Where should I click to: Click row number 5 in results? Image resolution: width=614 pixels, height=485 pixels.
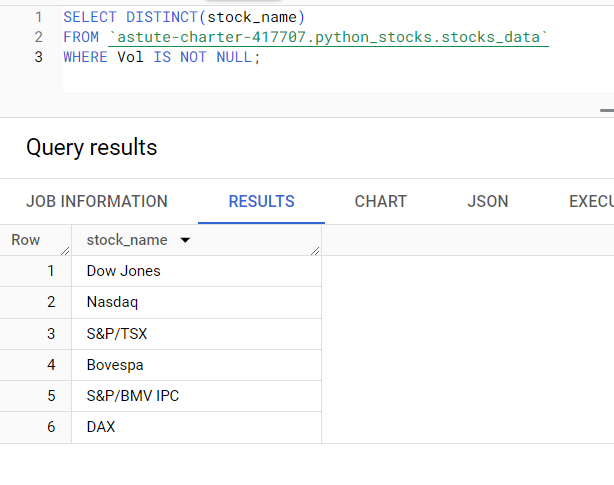51,396
